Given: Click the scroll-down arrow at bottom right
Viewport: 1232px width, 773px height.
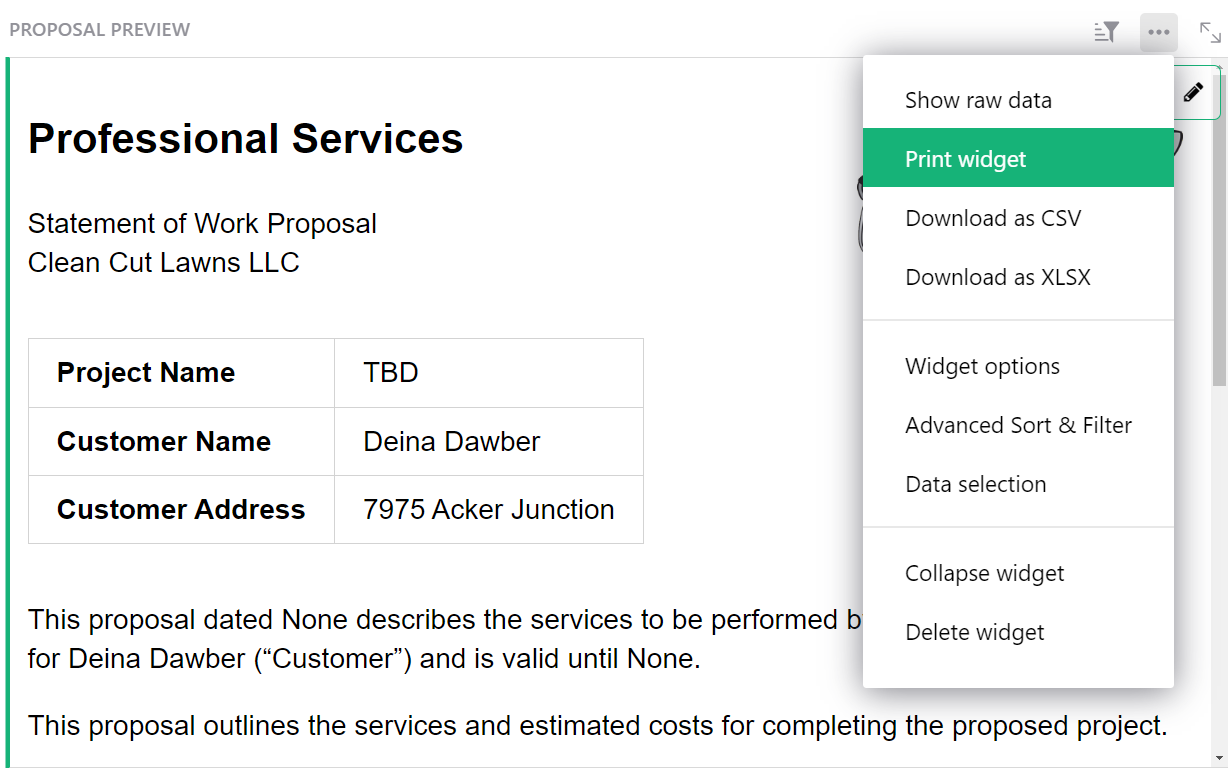Looking at the screenshot, I should coord(1219,758).
